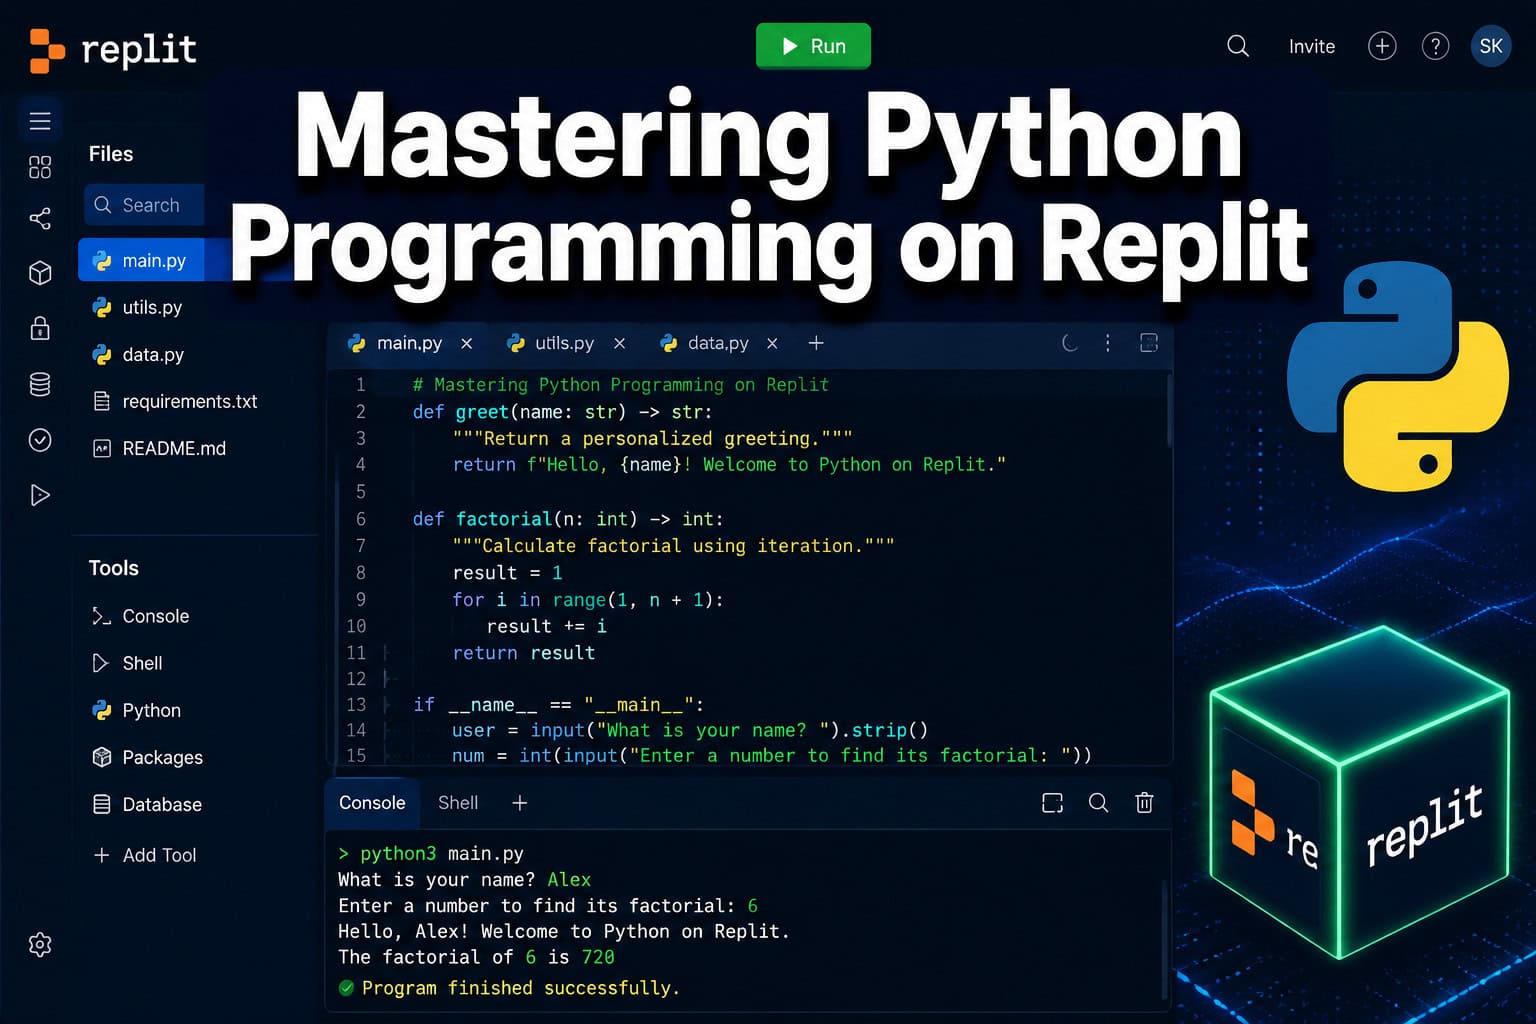This screenshot has height=1024, width=1536.
Task: Open requirements.txt from the Files list
Action: click(x=175, y=401)
